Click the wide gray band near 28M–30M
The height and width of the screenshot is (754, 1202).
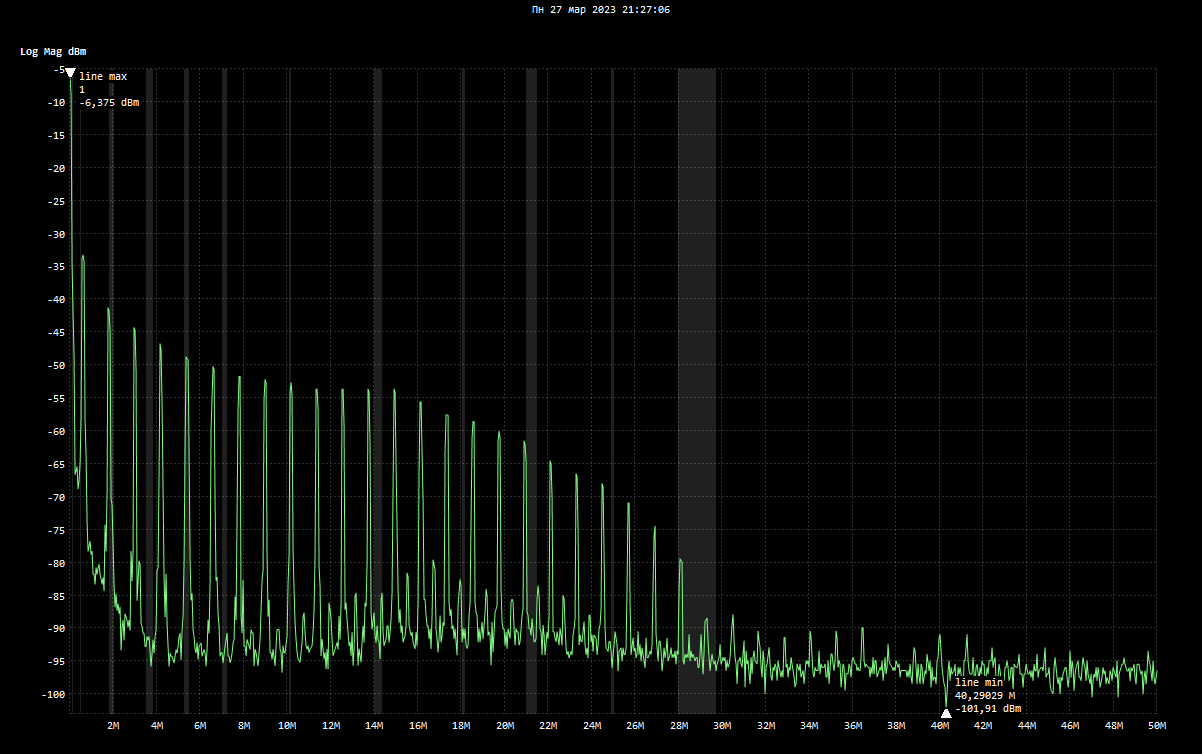click(x=697, y=390)
